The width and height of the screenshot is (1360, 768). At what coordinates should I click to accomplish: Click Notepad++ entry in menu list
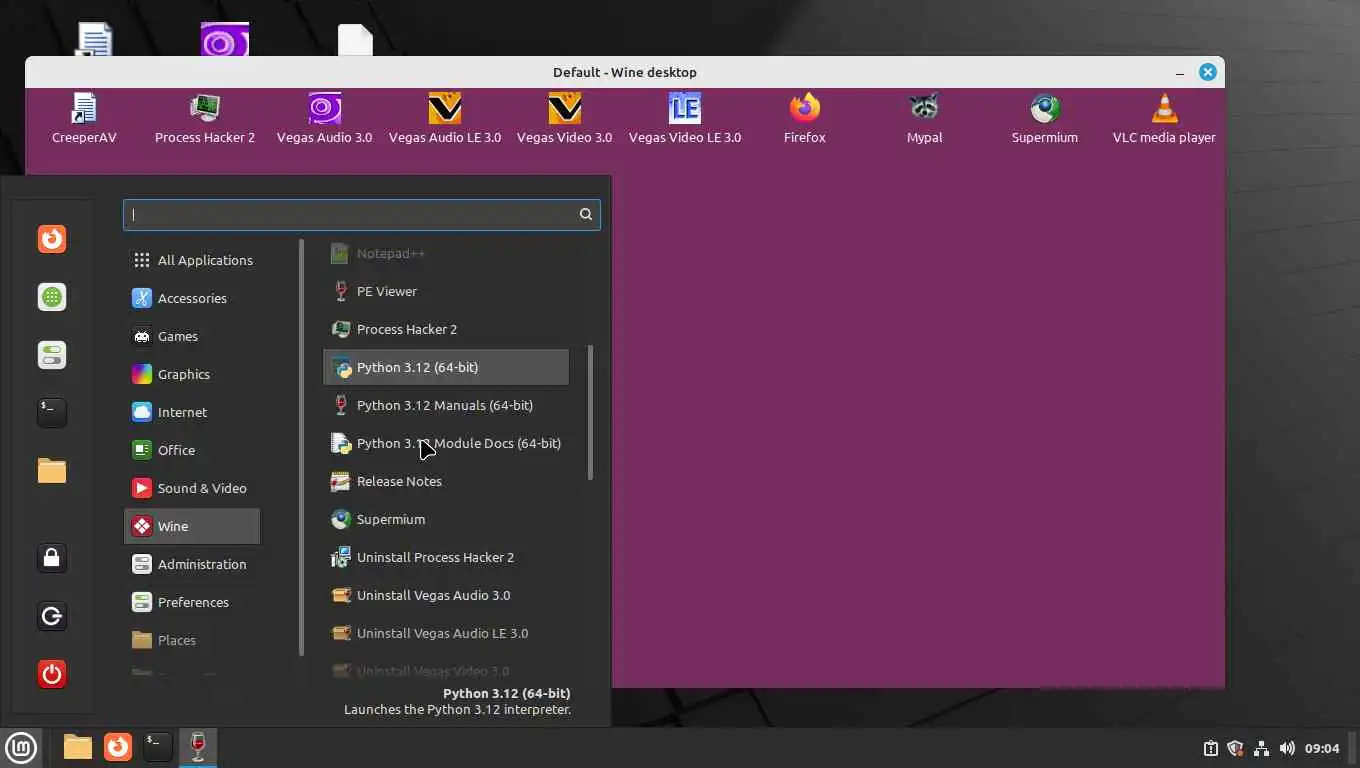pos(446,253)
